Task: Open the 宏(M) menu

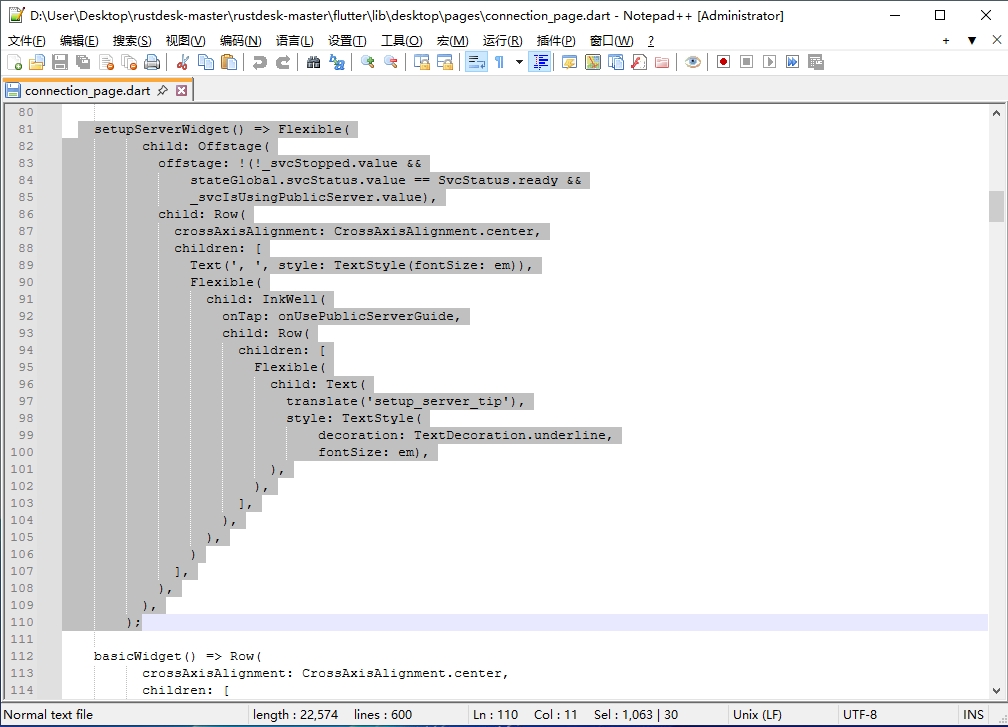Action: [x=453, y=41]
